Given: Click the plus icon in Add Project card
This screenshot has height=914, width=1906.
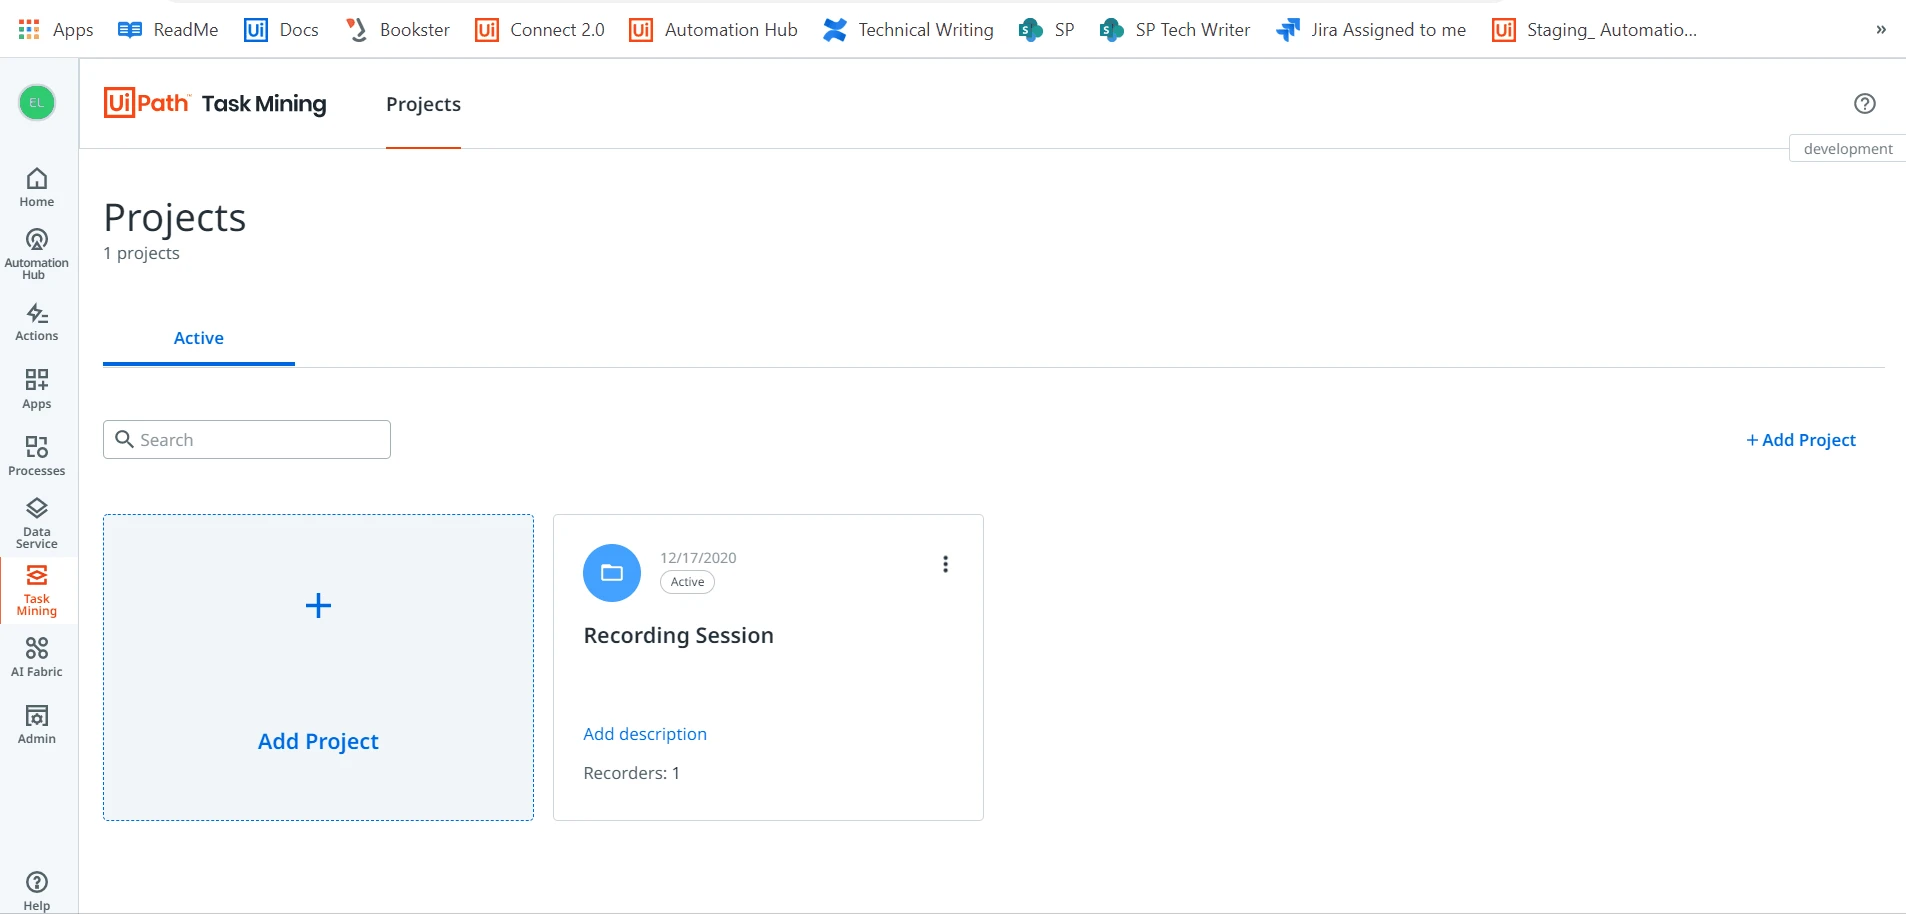Looking at the screenshot, I should pos(318,606).
